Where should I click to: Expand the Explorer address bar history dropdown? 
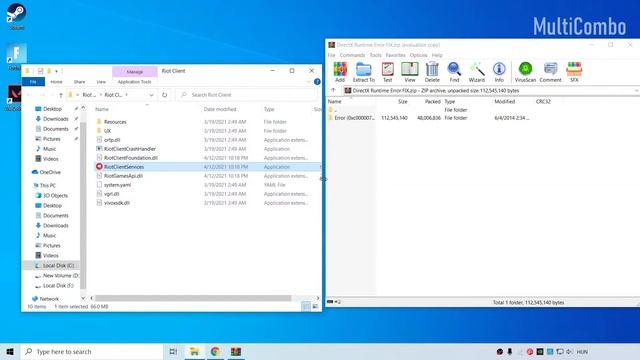[151, 95]
